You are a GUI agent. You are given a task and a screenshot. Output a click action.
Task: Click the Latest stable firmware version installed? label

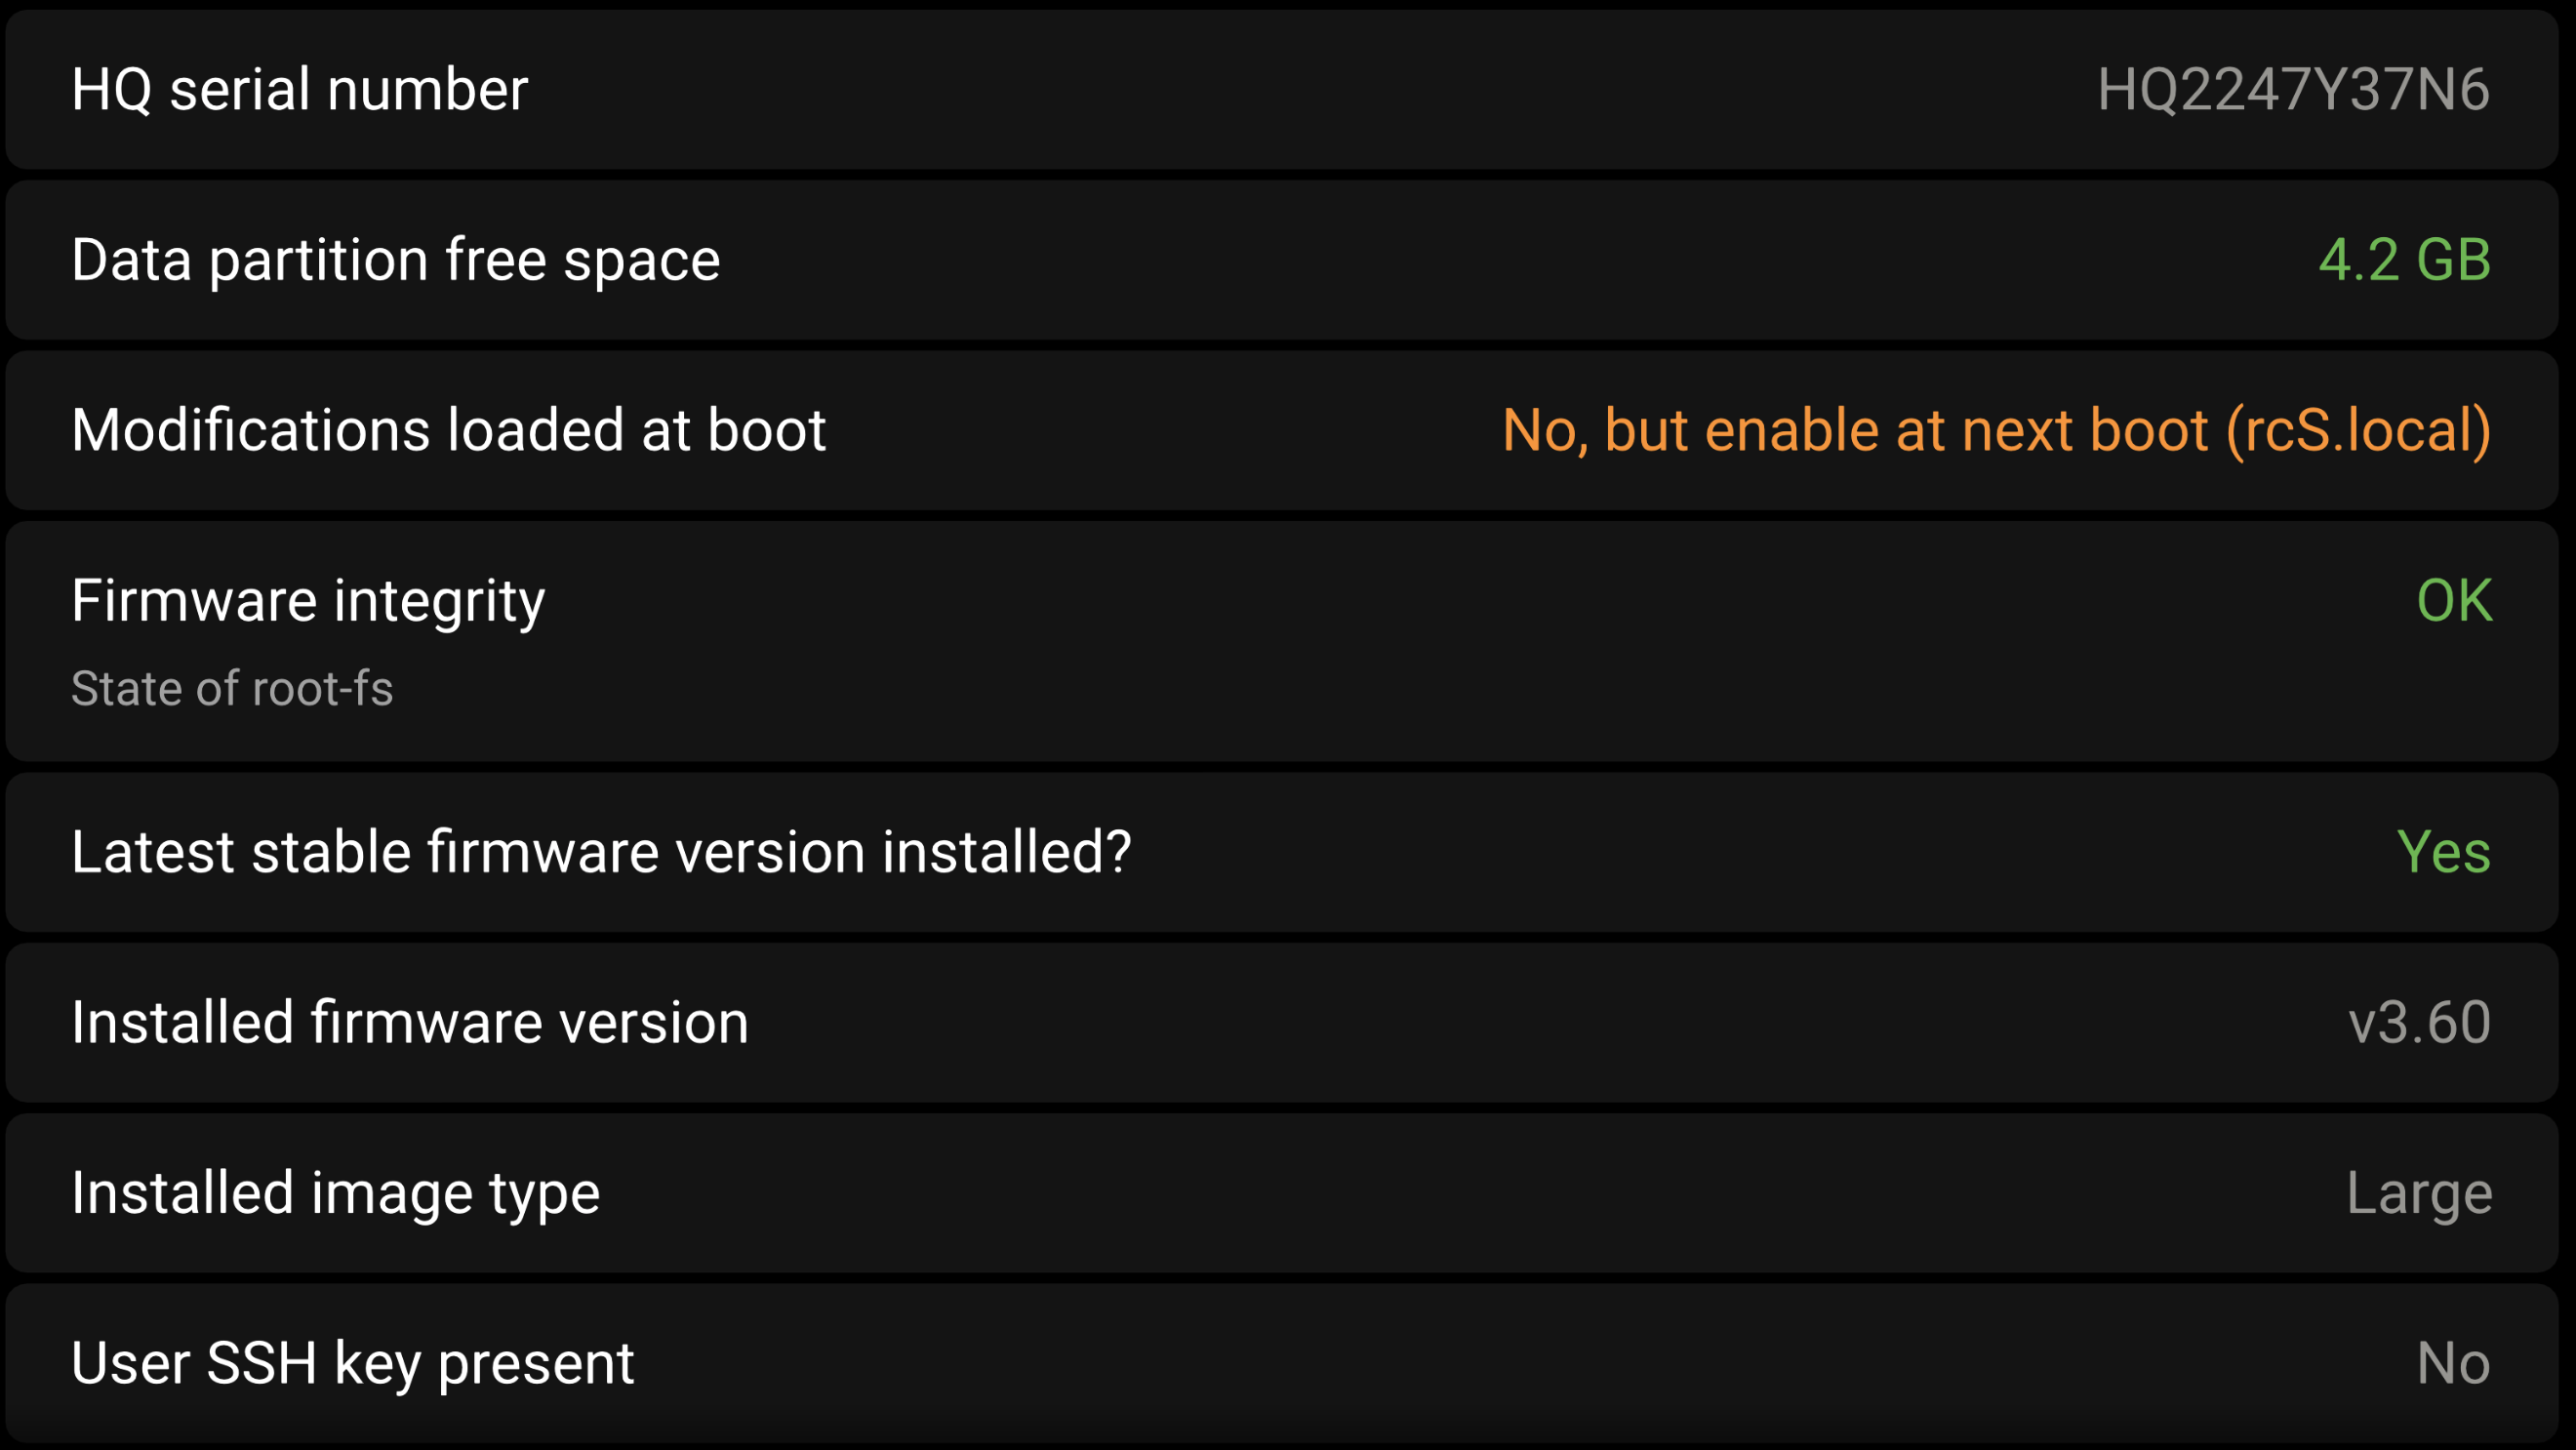pyautogui.click(x=601, y=852)
